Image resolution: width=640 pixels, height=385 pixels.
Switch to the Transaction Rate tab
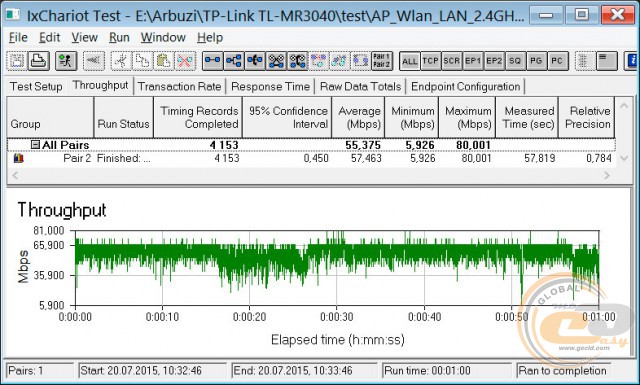click(x=179, y=87)
